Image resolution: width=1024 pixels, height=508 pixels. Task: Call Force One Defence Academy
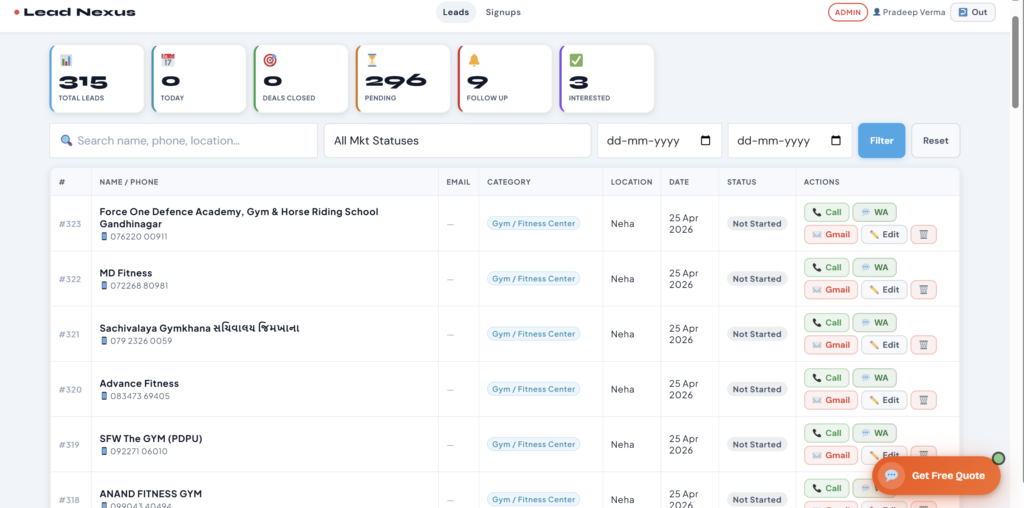pos(826,212)
